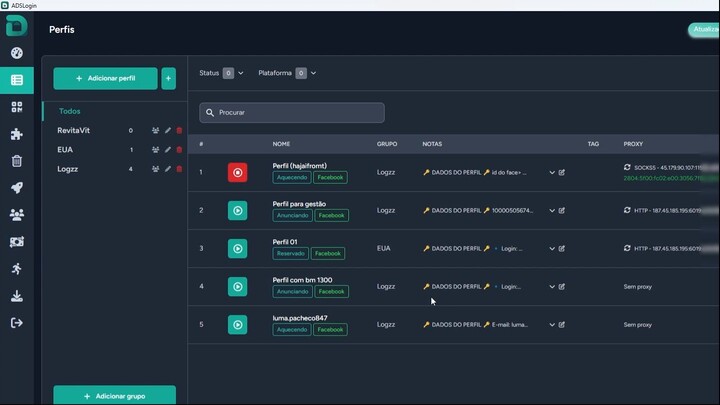
Task: Click the GRUPO column header
Action: tap(387, 144)
